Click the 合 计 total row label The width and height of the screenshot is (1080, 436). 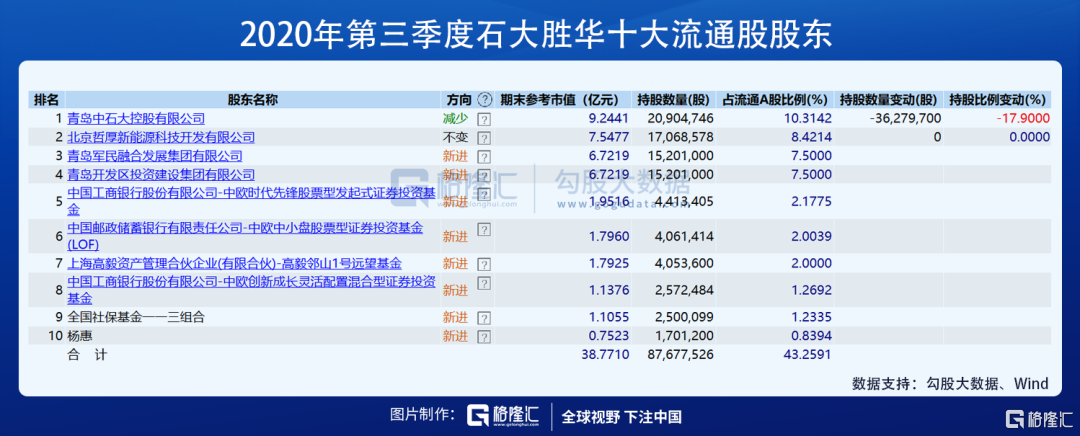pyautogui.click(x=87, y=355)
